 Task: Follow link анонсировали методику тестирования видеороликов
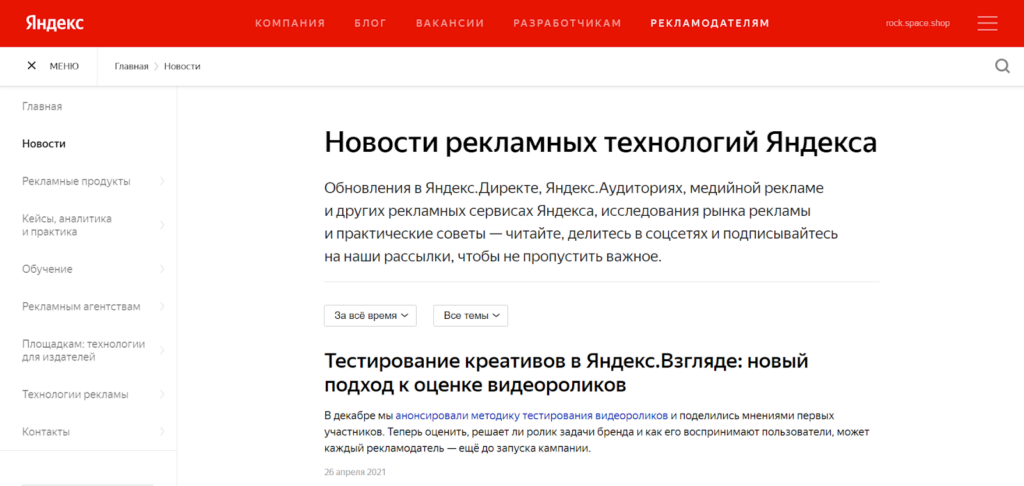pyautogui.click(x=532, y=415)
